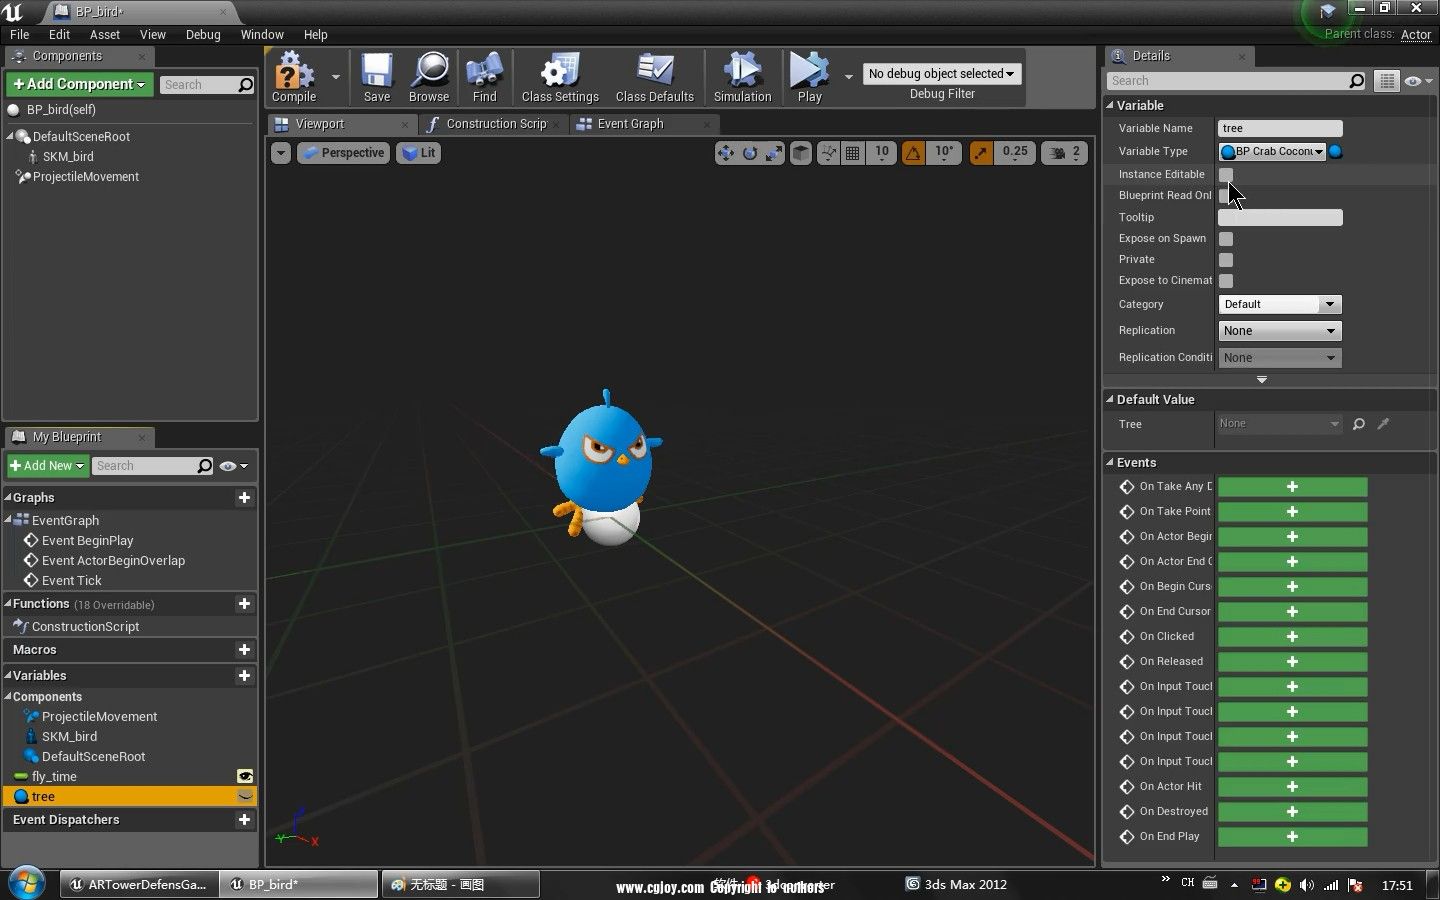Open Category dropdown
The height and width of the screenshot is (900, 1440).
click(x=1329, y=304)
